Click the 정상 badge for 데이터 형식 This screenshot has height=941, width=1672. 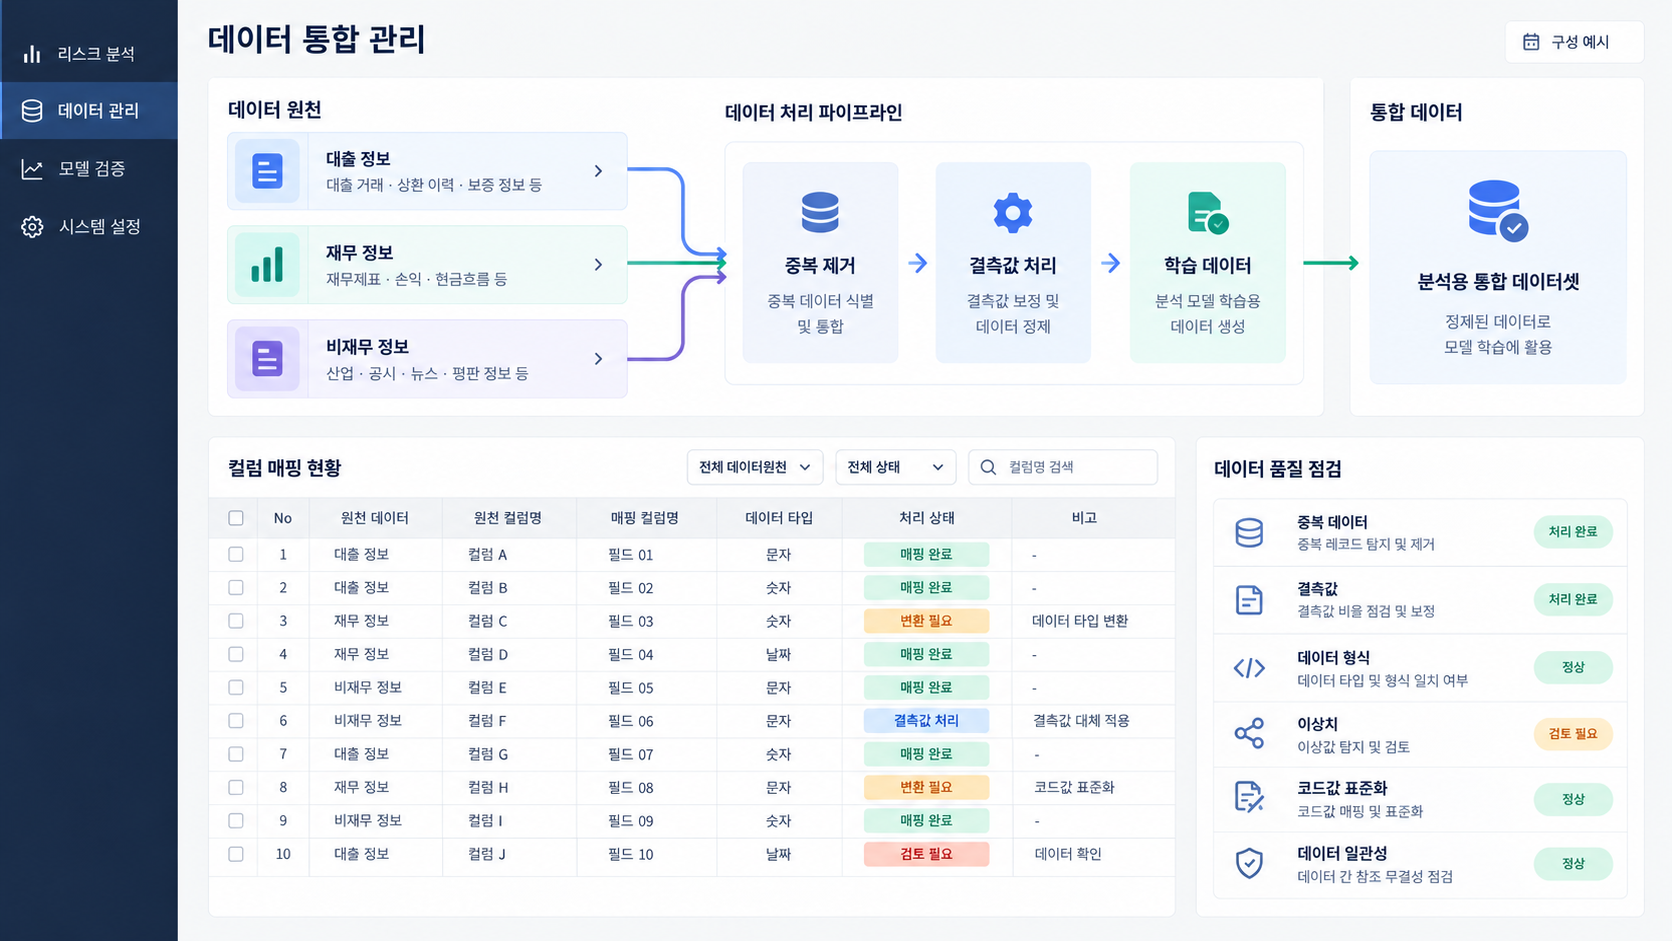click(1573, 668)
